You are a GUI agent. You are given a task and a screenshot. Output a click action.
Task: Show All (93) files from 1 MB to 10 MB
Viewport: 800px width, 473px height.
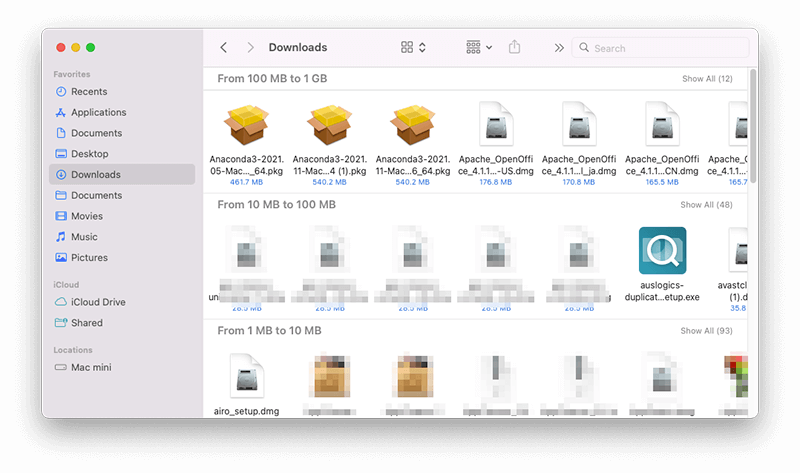[706, 331]
